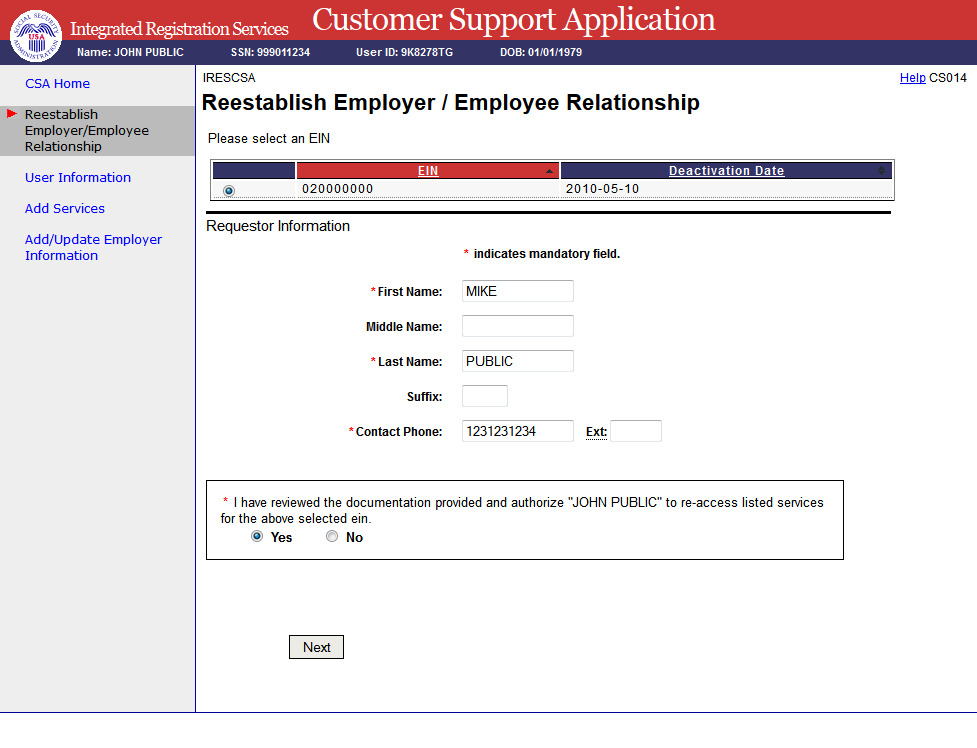This screenshot has width=977, height=748.
Task: Click the phone Ext input box
Action: [x=636, y=431]
